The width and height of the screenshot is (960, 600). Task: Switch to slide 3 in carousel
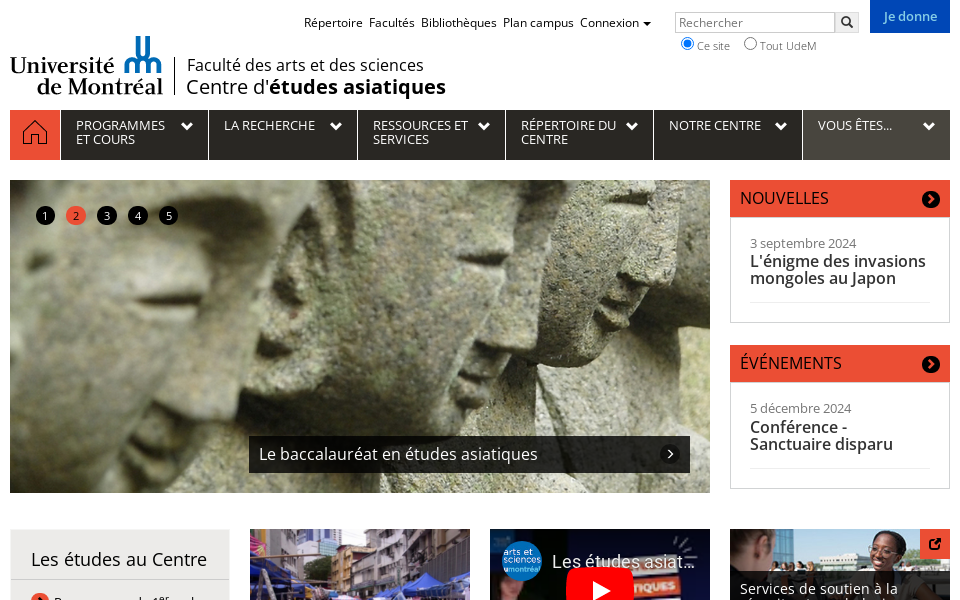tap(106, 215)
